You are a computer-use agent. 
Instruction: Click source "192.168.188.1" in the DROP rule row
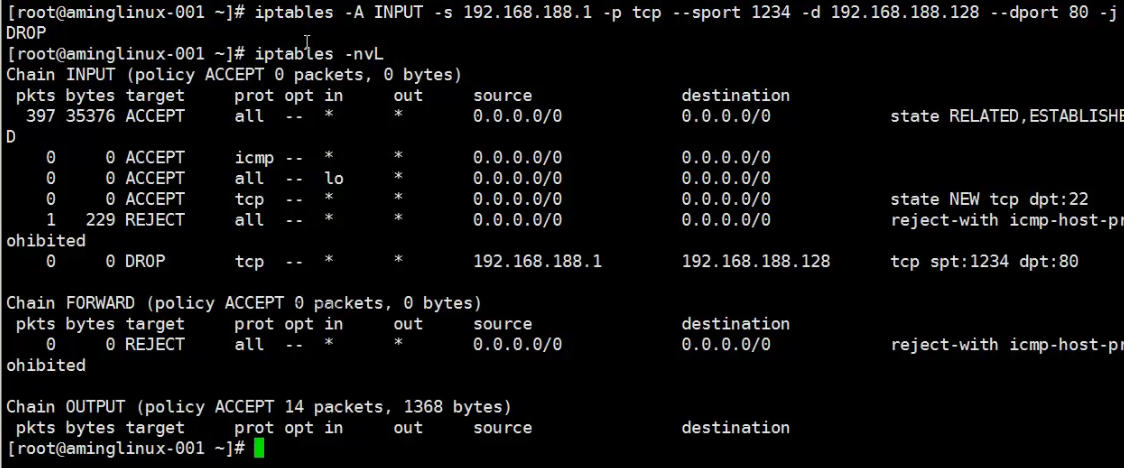tap(537, 262)
